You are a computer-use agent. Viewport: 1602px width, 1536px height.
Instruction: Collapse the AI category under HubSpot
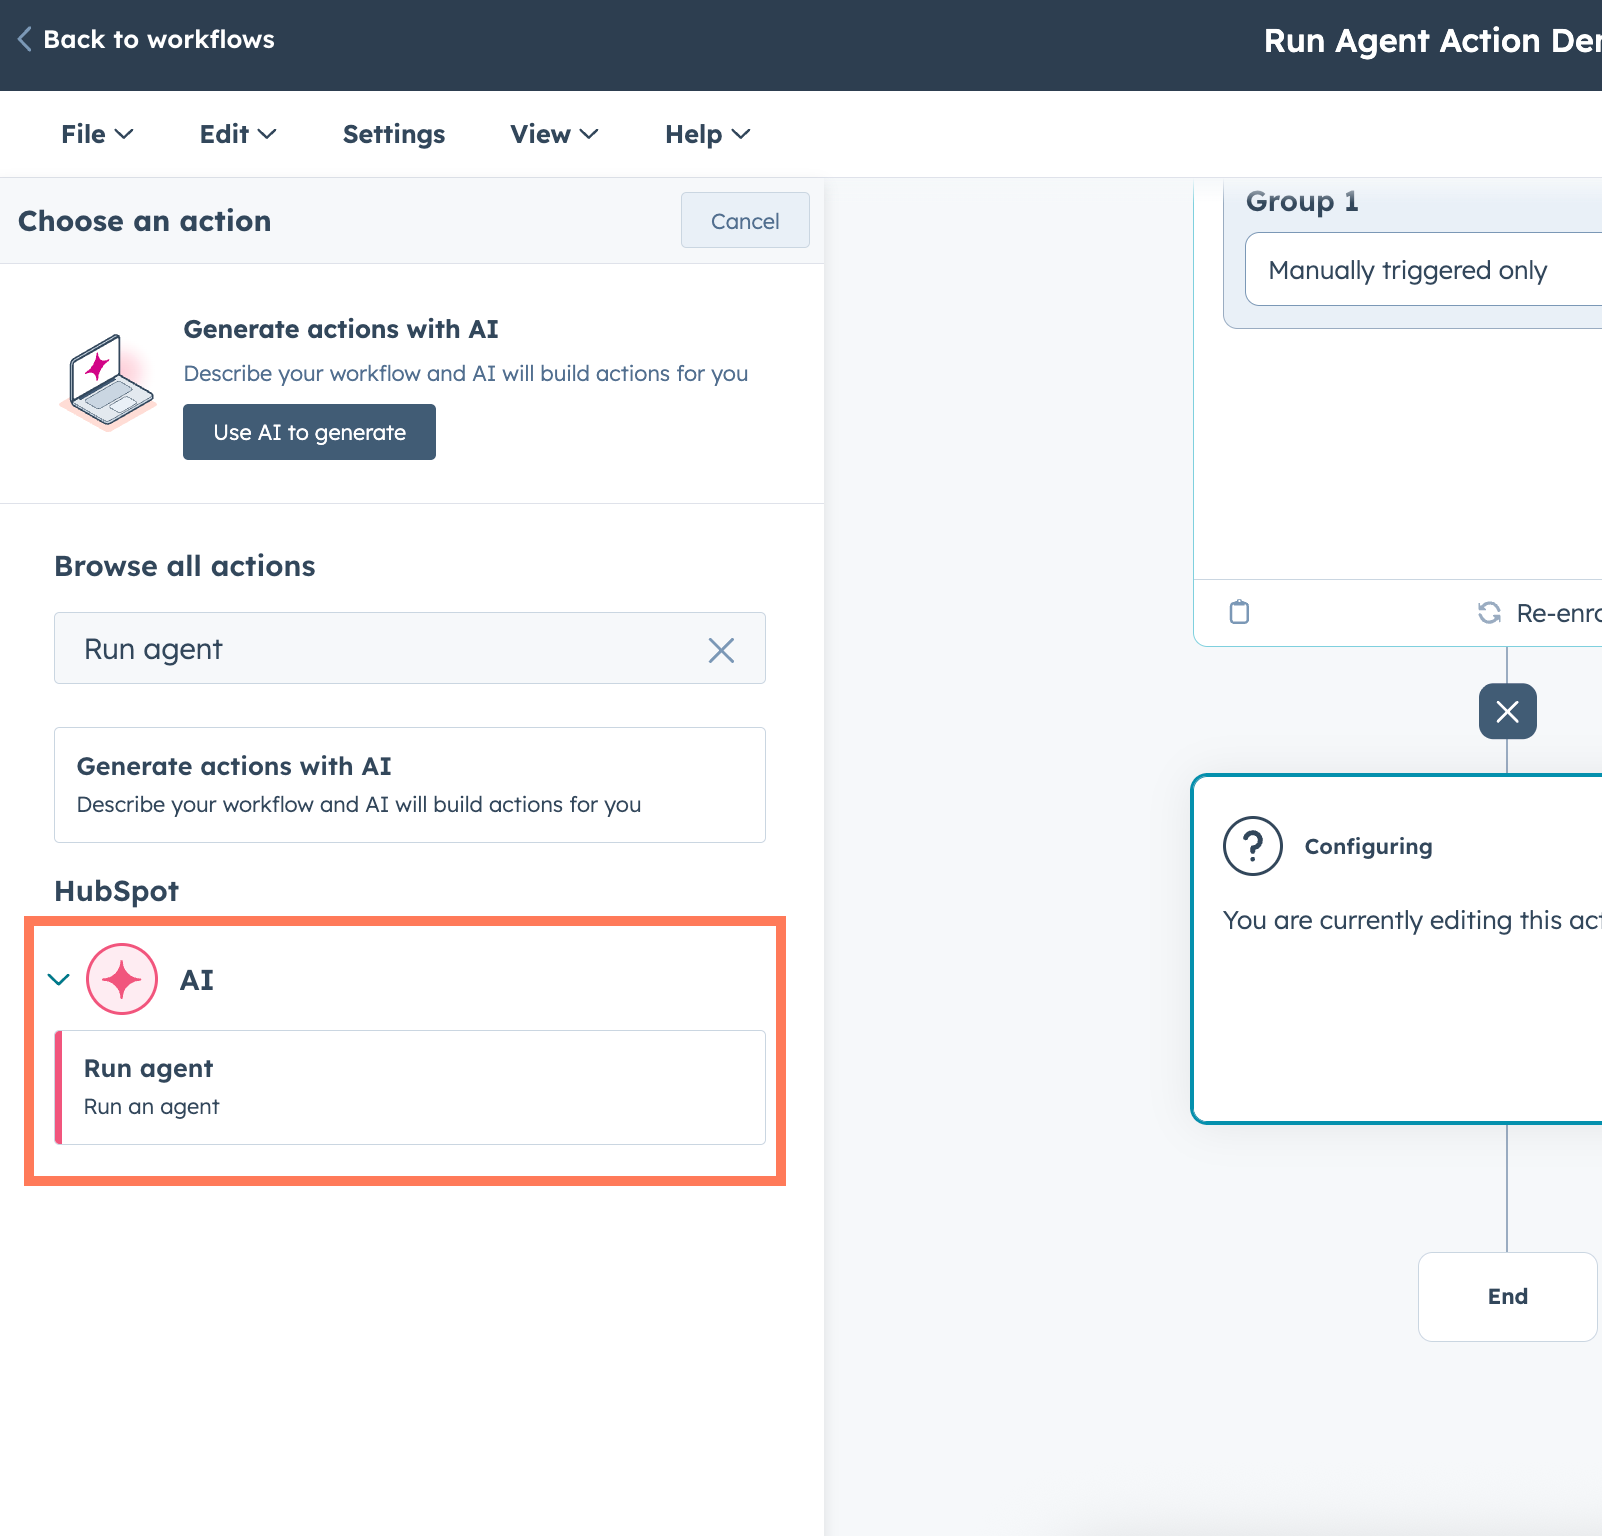57,980
